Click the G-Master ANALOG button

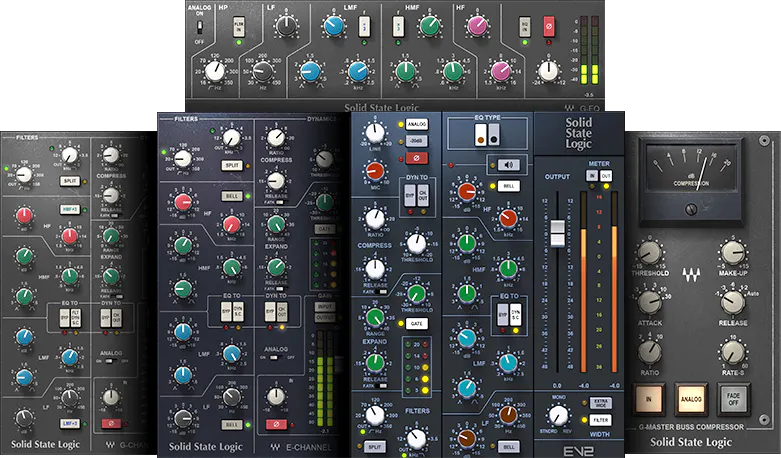(691, 399)
